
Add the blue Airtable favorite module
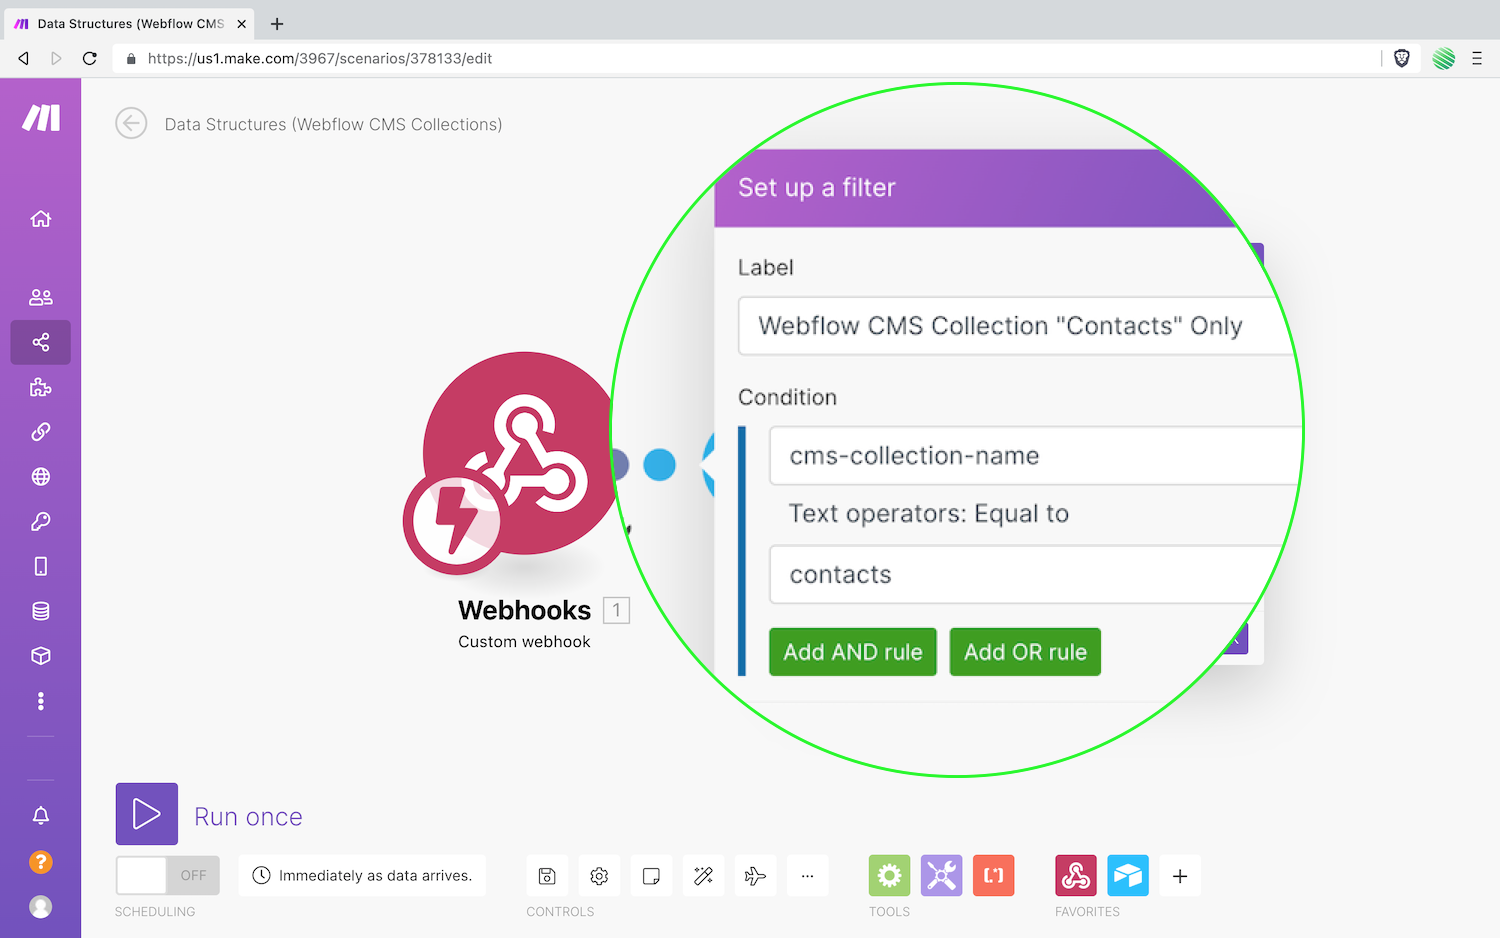pos(1128,876)
